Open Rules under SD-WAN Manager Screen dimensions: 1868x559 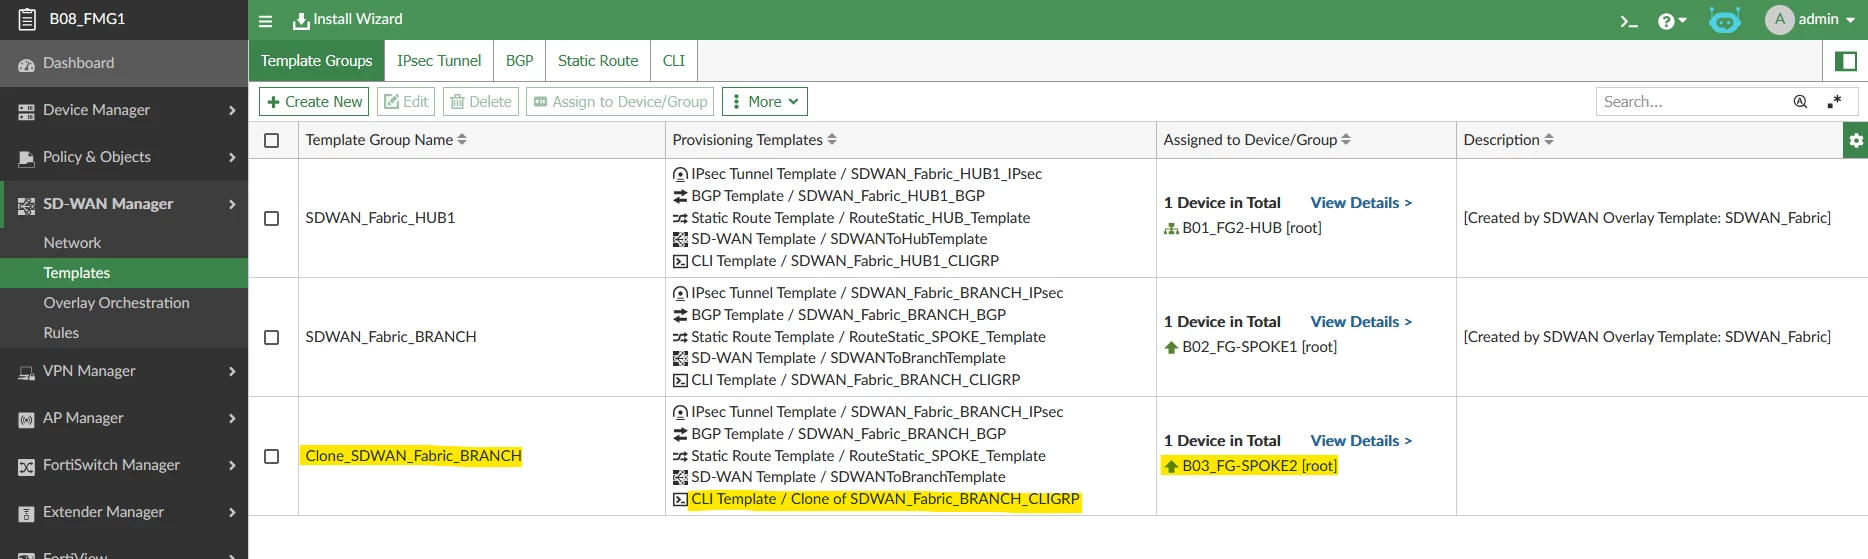pyautogui.click(x=124, y=333)
